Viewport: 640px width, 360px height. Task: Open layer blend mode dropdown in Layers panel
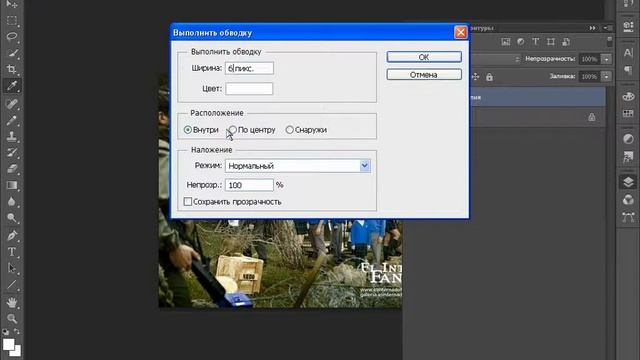[496, 59]
